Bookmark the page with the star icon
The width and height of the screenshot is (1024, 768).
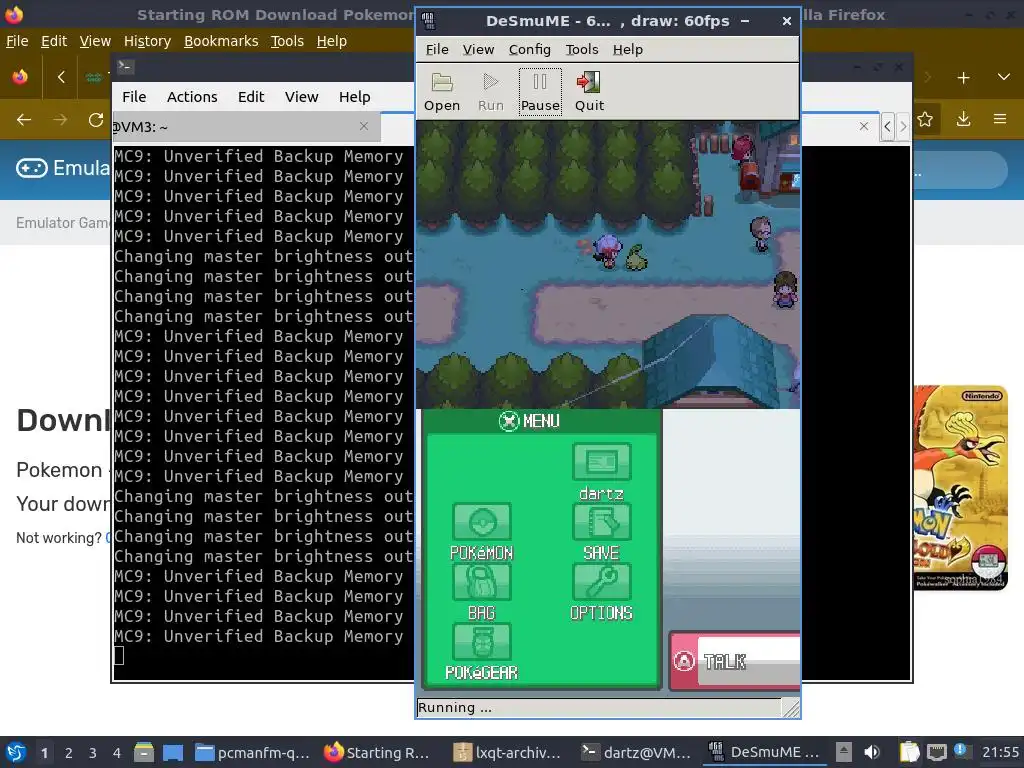(x=925, y=120)
